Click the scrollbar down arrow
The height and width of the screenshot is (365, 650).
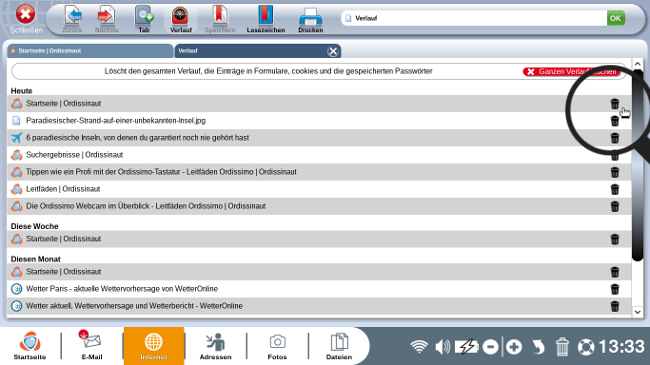638,312
